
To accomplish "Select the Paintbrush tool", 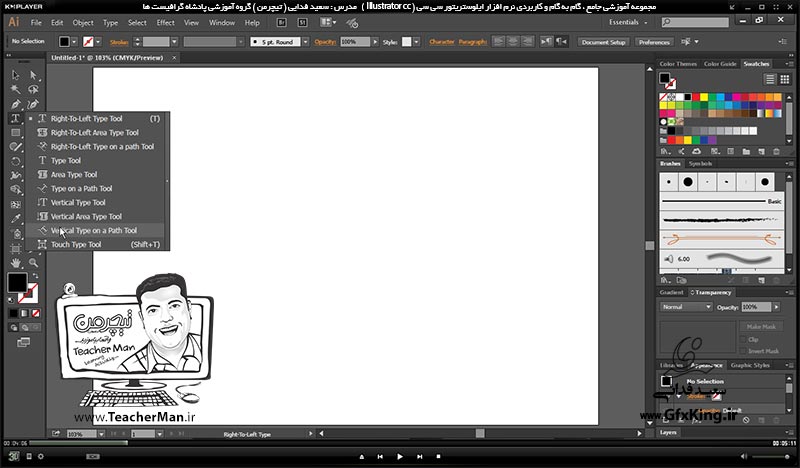I will 15,147.
